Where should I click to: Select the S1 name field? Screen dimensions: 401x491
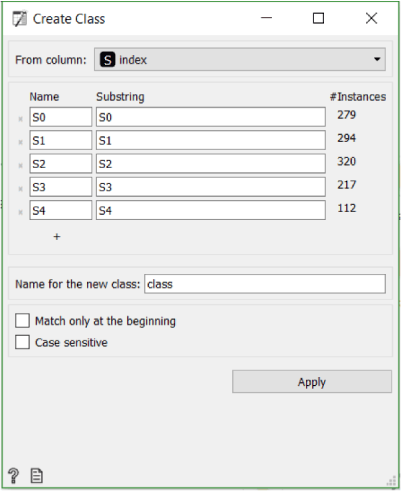point(61,140)
